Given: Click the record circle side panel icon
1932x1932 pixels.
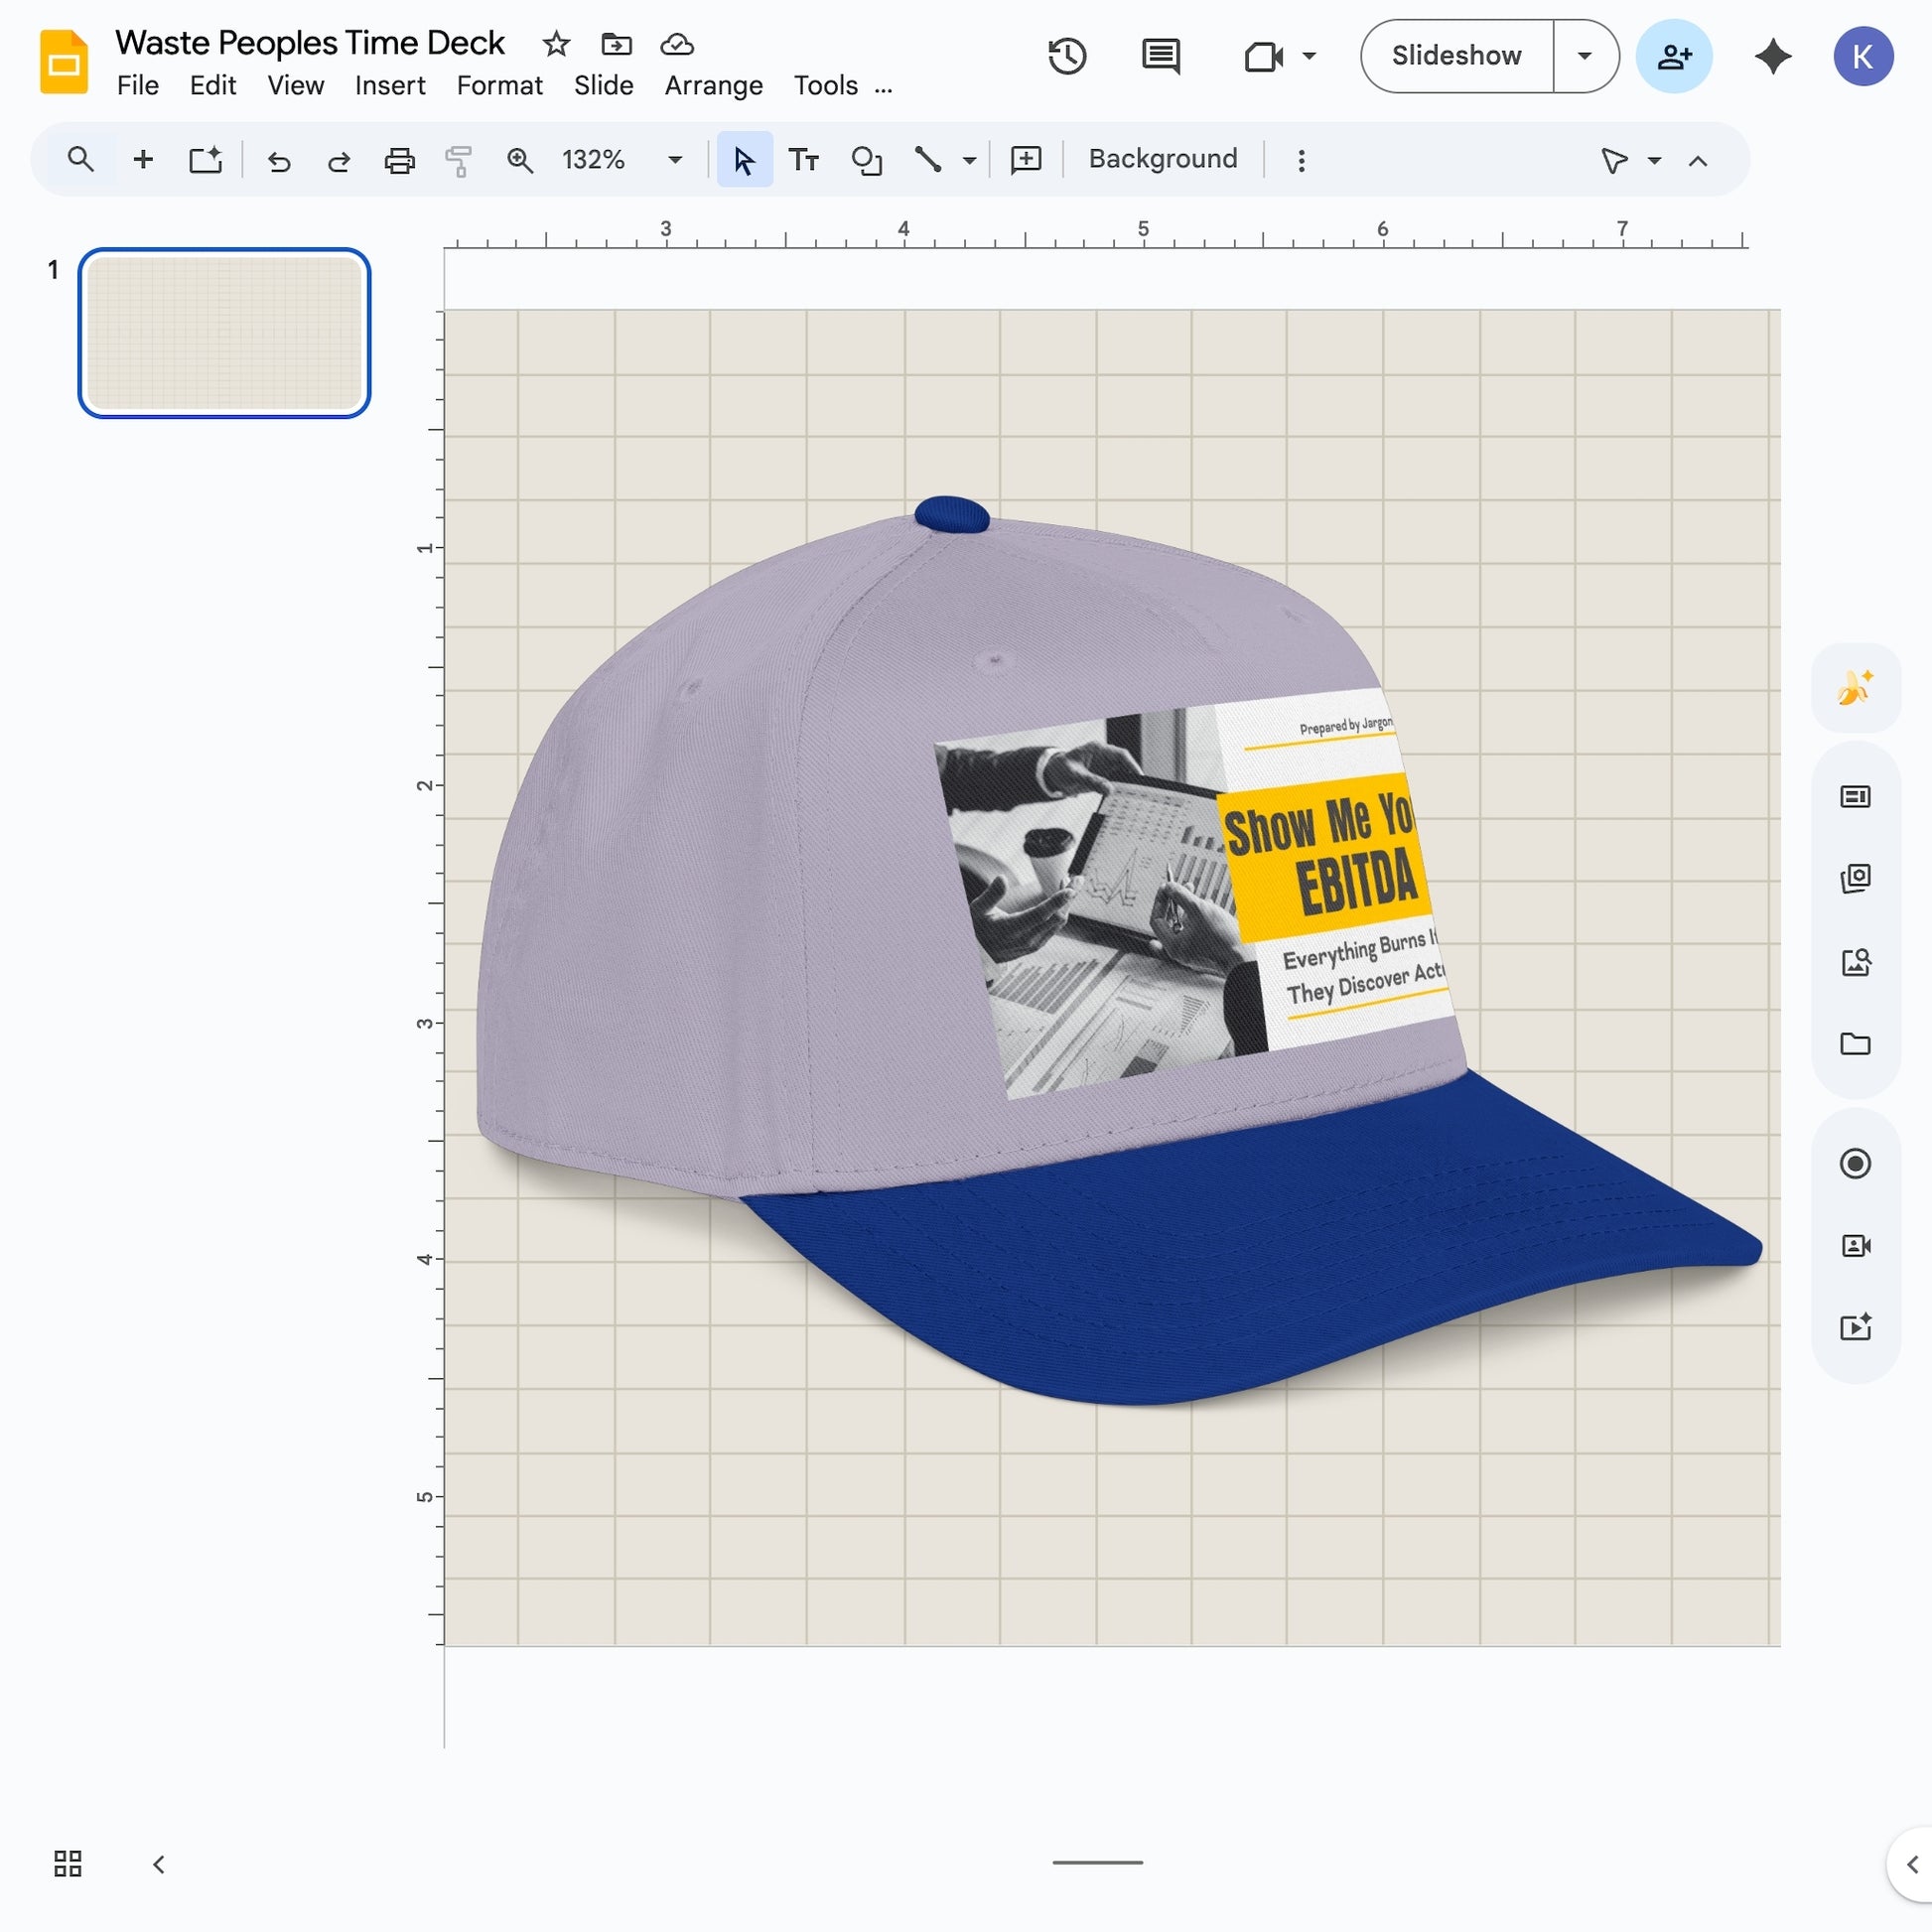Looking at the screenshot, I should (1855, 1164).
